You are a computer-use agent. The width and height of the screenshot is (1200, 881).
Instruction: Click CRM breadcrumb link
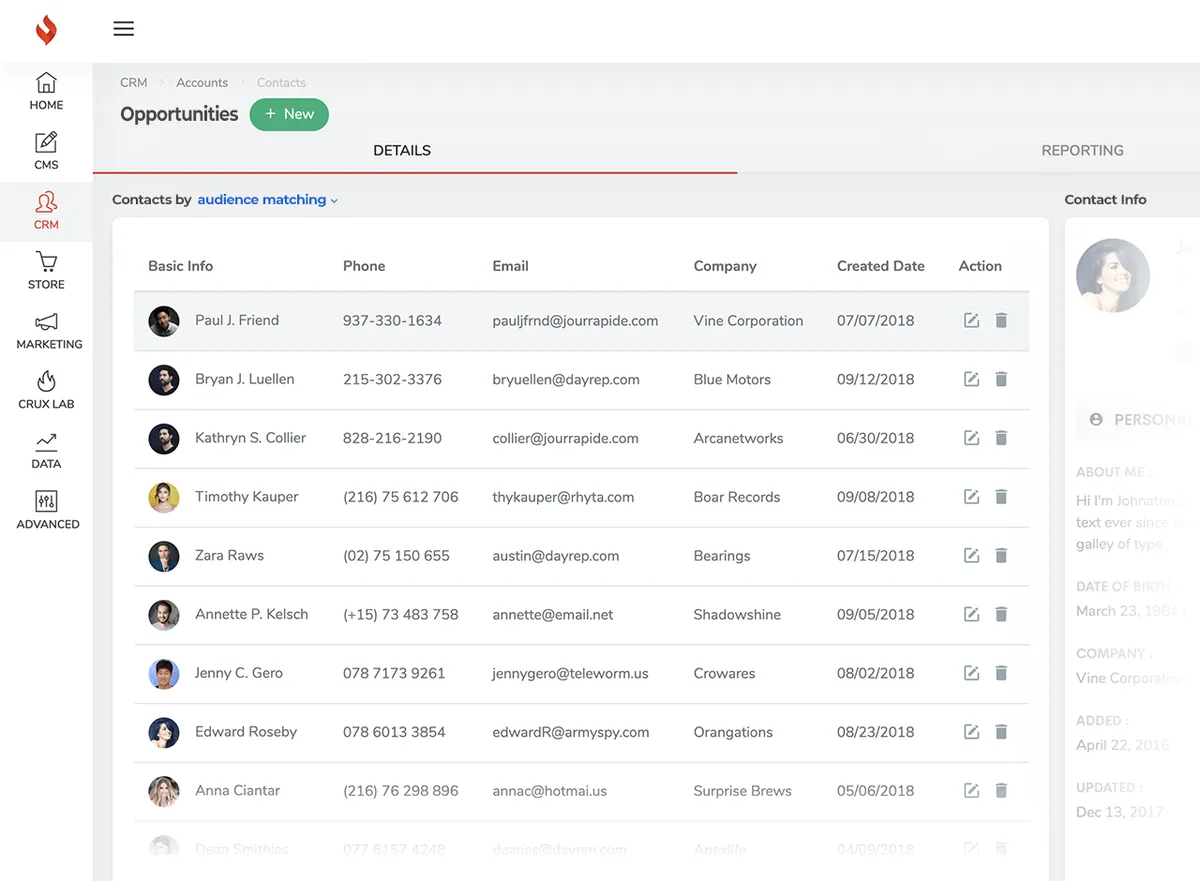point(133,83)
